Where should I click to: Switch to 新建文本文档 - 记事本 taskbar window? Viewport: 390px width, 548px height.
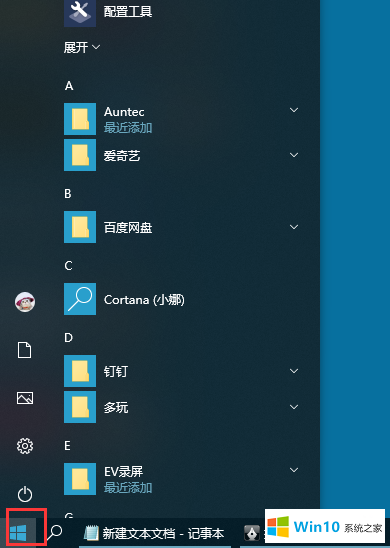(154, 533)
